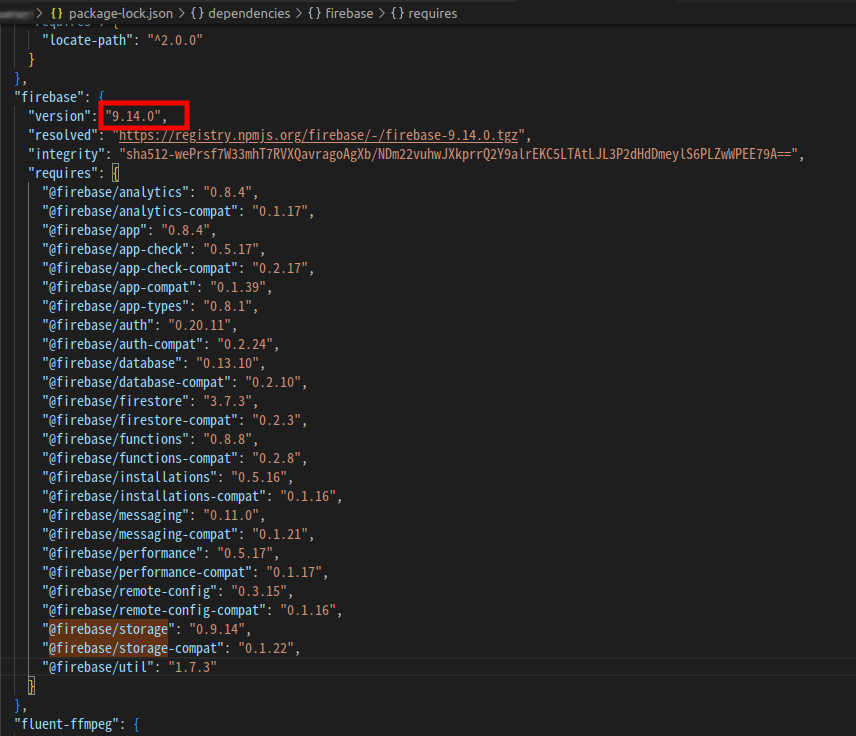Click "@firebase/performance-compat" key
Screen dimensions: 856x736
pyautogui.click(x=147, y=572)
